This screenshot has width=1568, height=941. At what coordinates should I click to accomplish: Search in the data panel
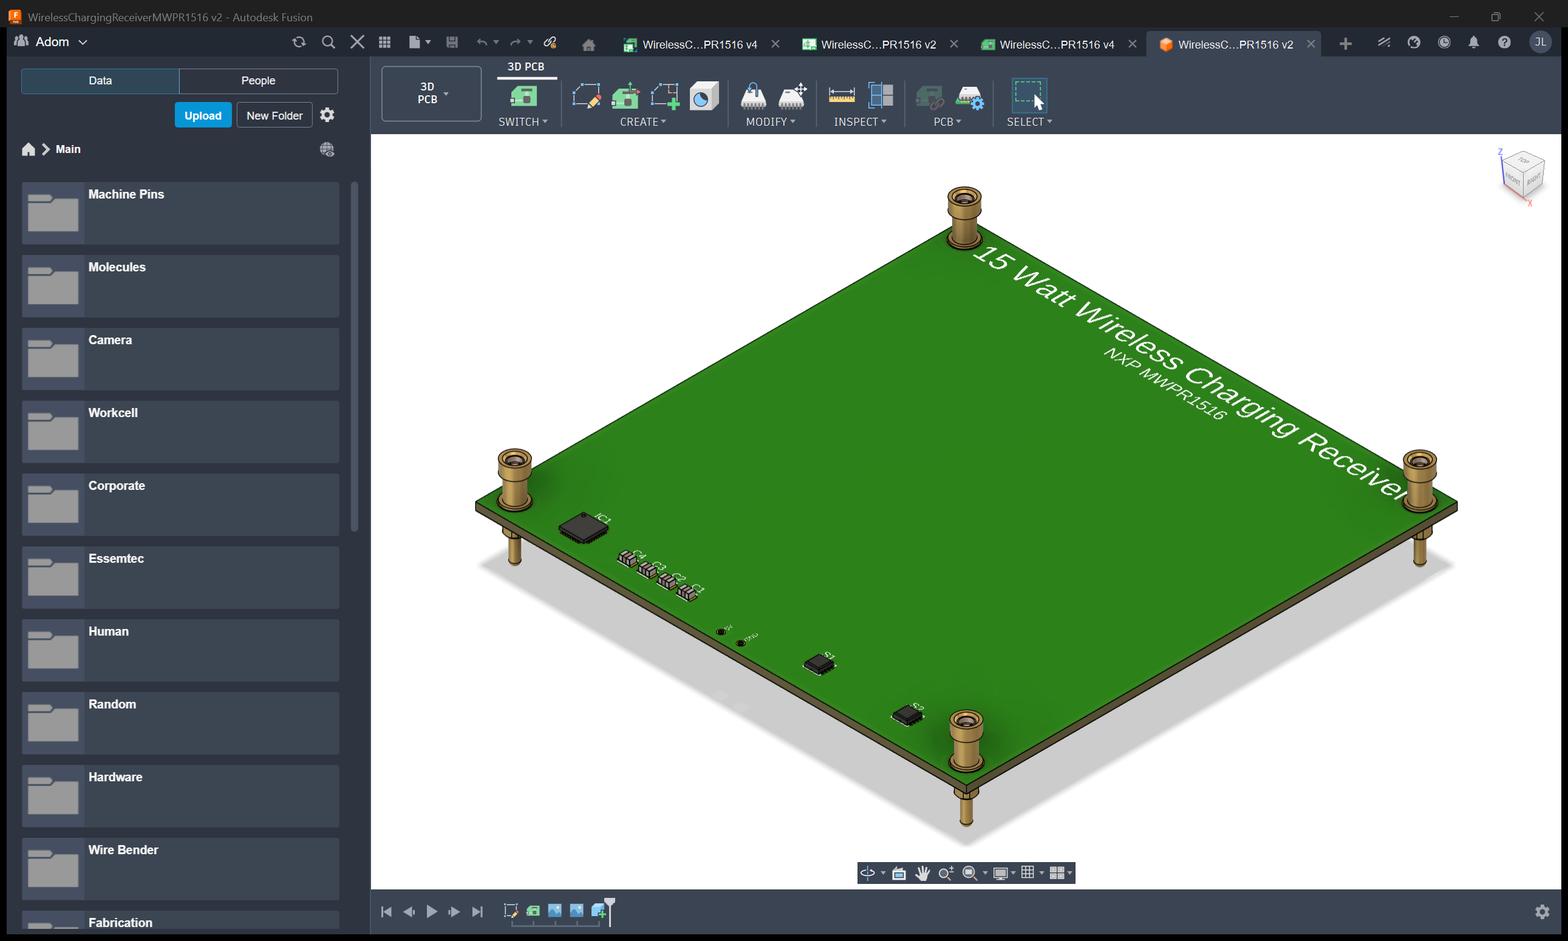[x=328, y=42]
